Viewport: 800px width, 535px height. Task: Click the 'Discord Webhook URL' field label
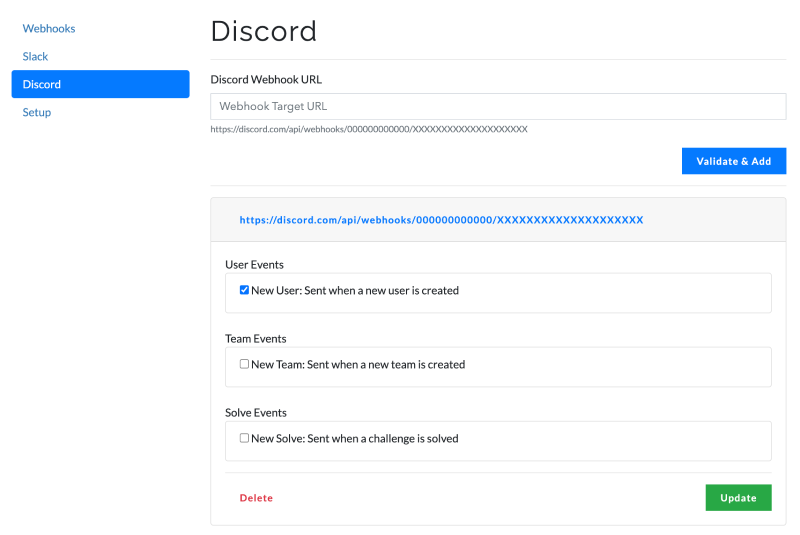click(x=266, y=80)
